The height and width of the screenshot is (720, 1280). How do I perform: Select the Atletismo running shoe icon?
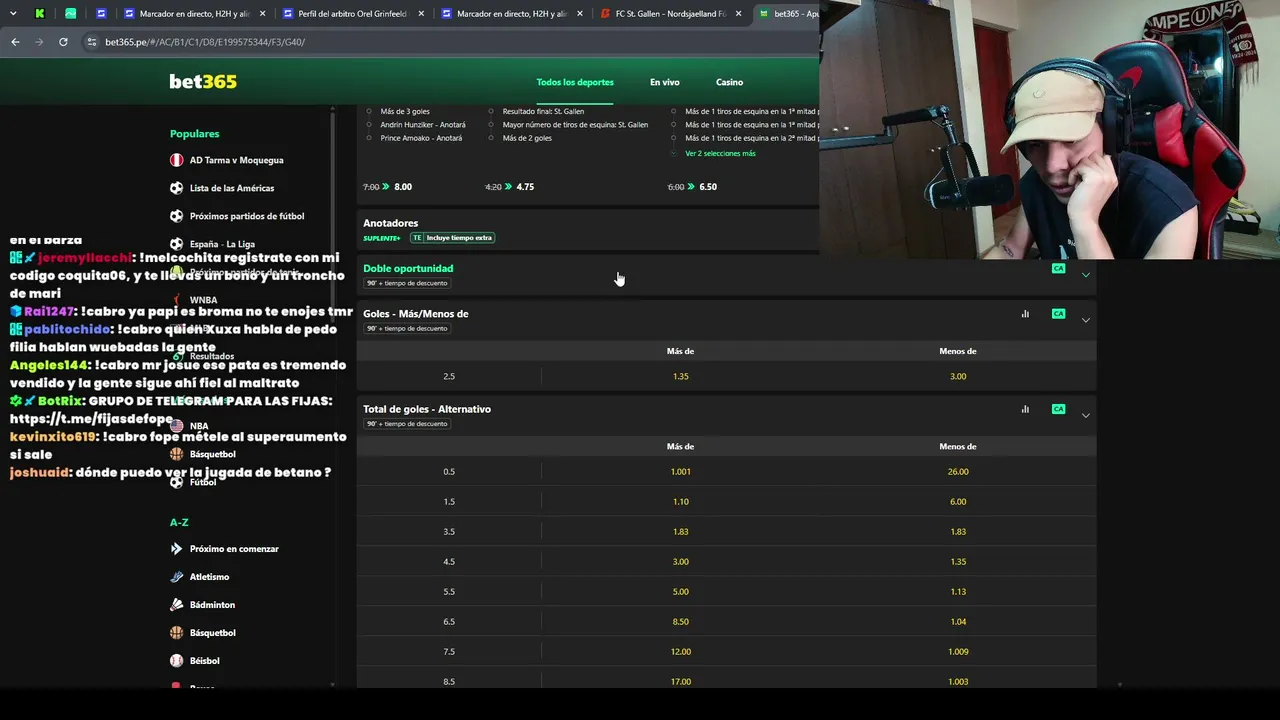point(176,577)
